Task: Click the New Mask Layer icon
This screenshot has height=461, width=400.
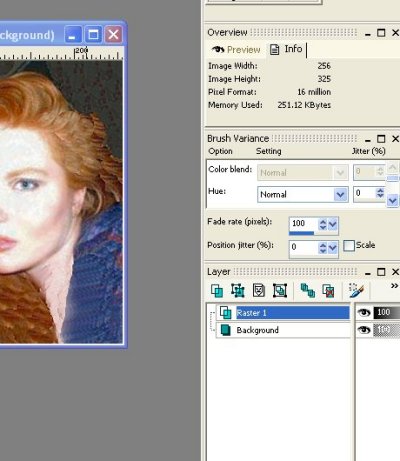Action: pos(259,291)
